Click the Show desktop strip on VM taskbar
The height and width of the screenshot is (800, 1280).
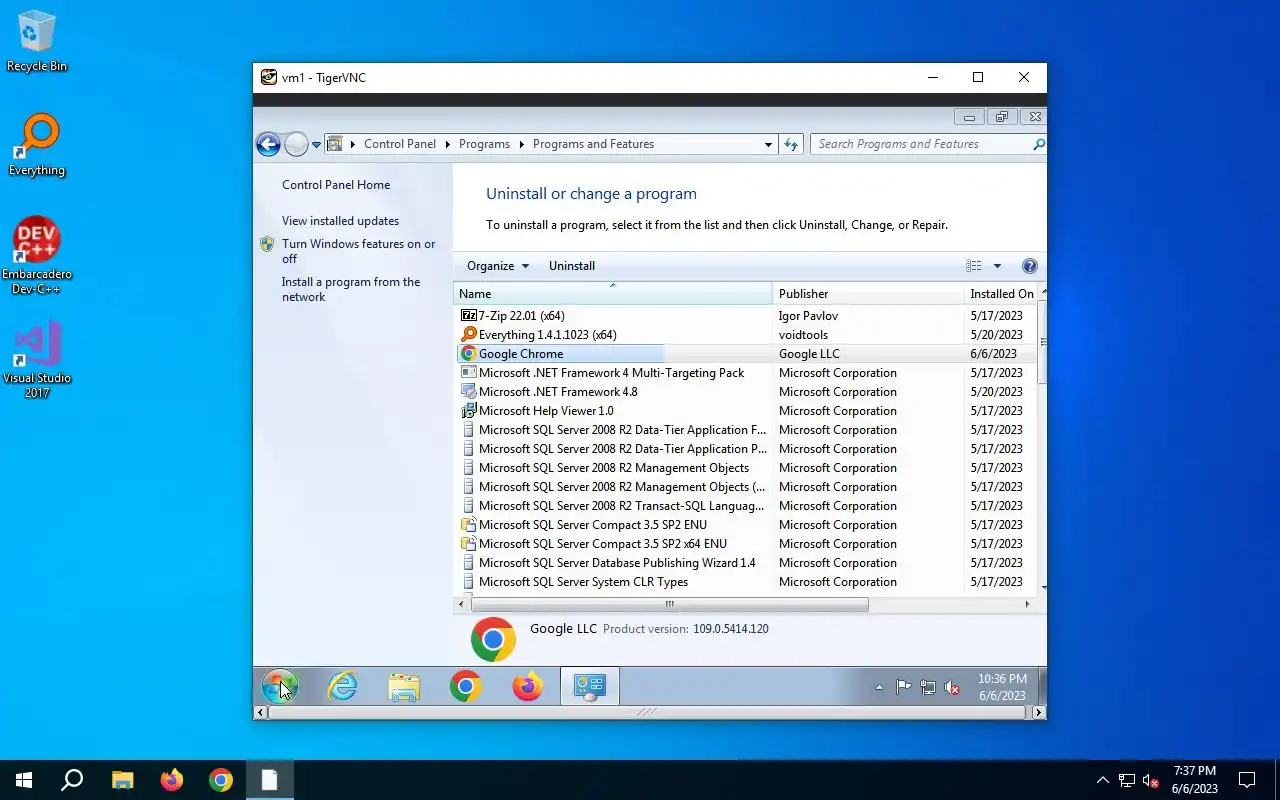pyautogui.click(x=1041, y=686)
